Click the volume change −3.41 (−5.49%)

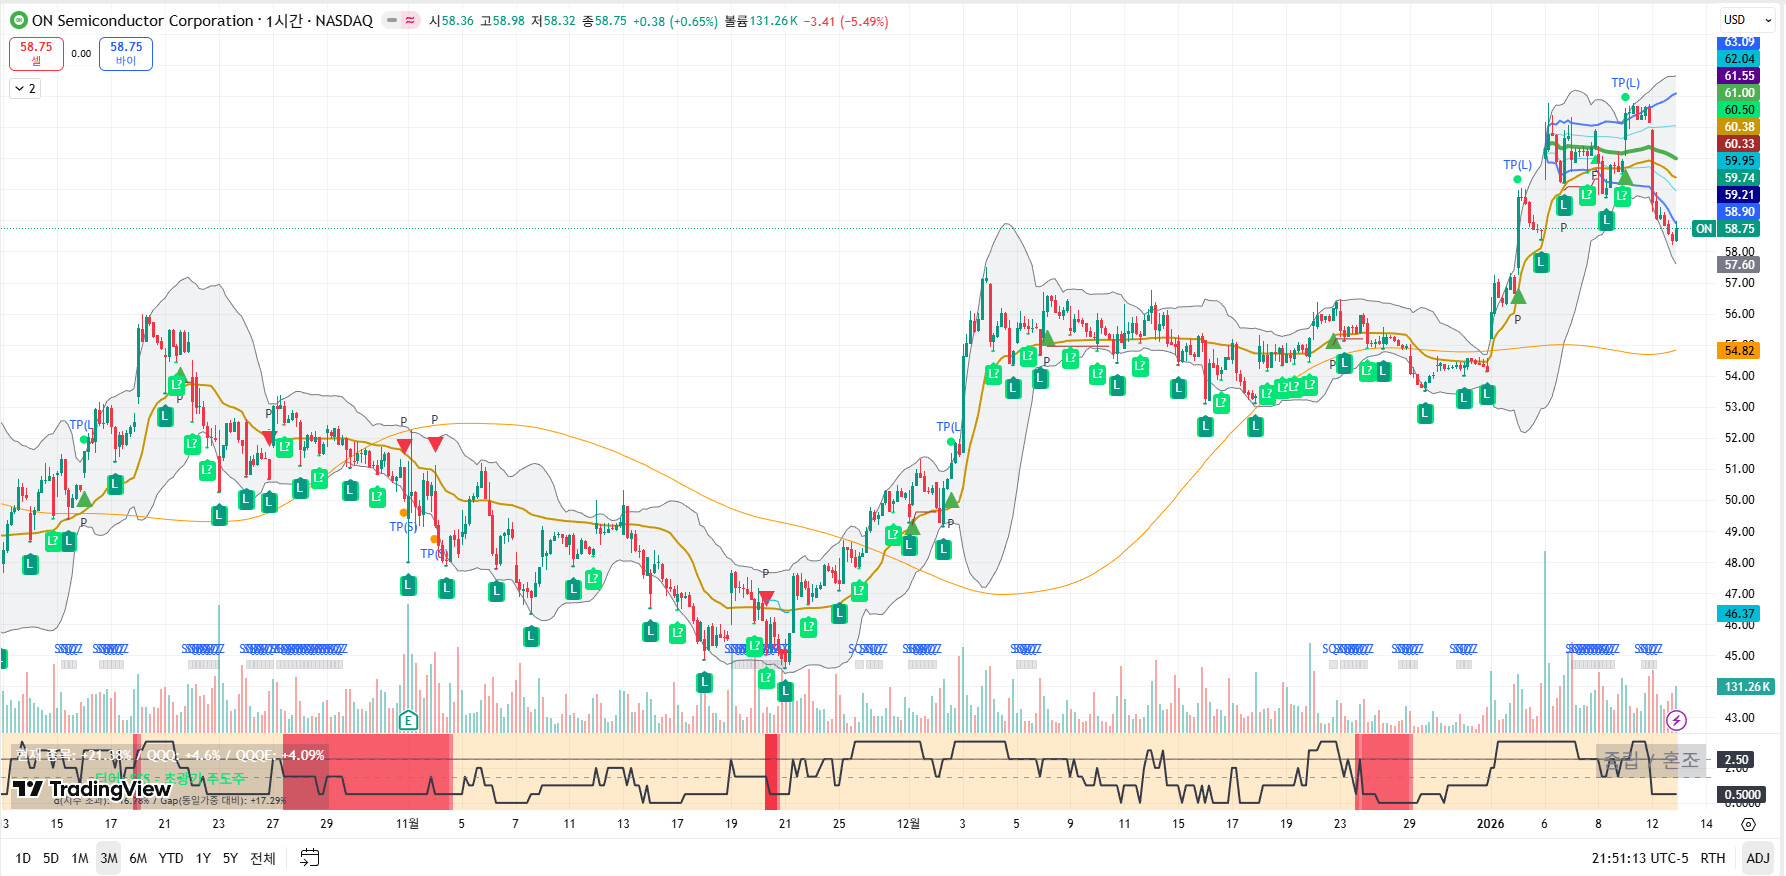(x=846, y=21)
